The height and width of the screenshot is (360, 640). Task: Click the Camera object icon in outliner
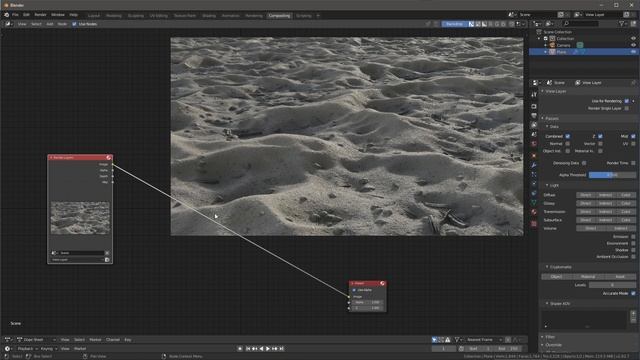pos(552,45)
